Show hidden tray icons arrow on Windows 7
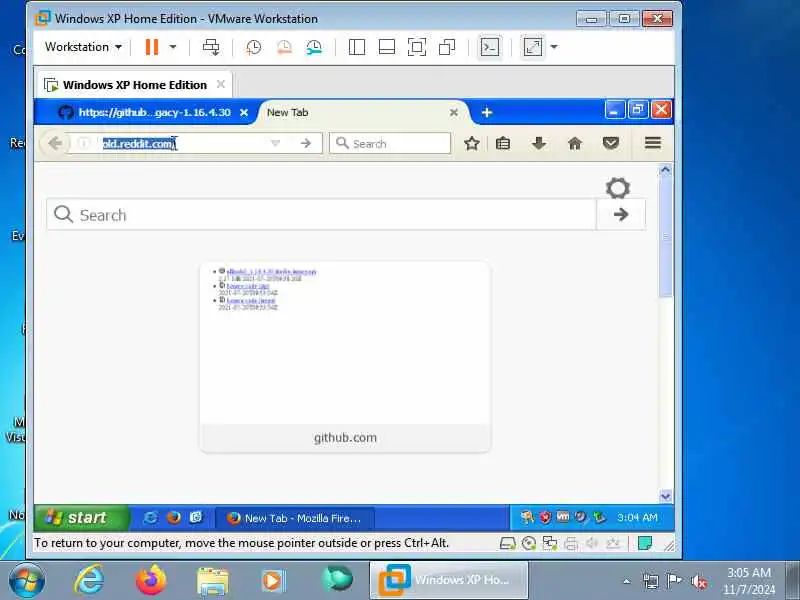 (627, 581)
